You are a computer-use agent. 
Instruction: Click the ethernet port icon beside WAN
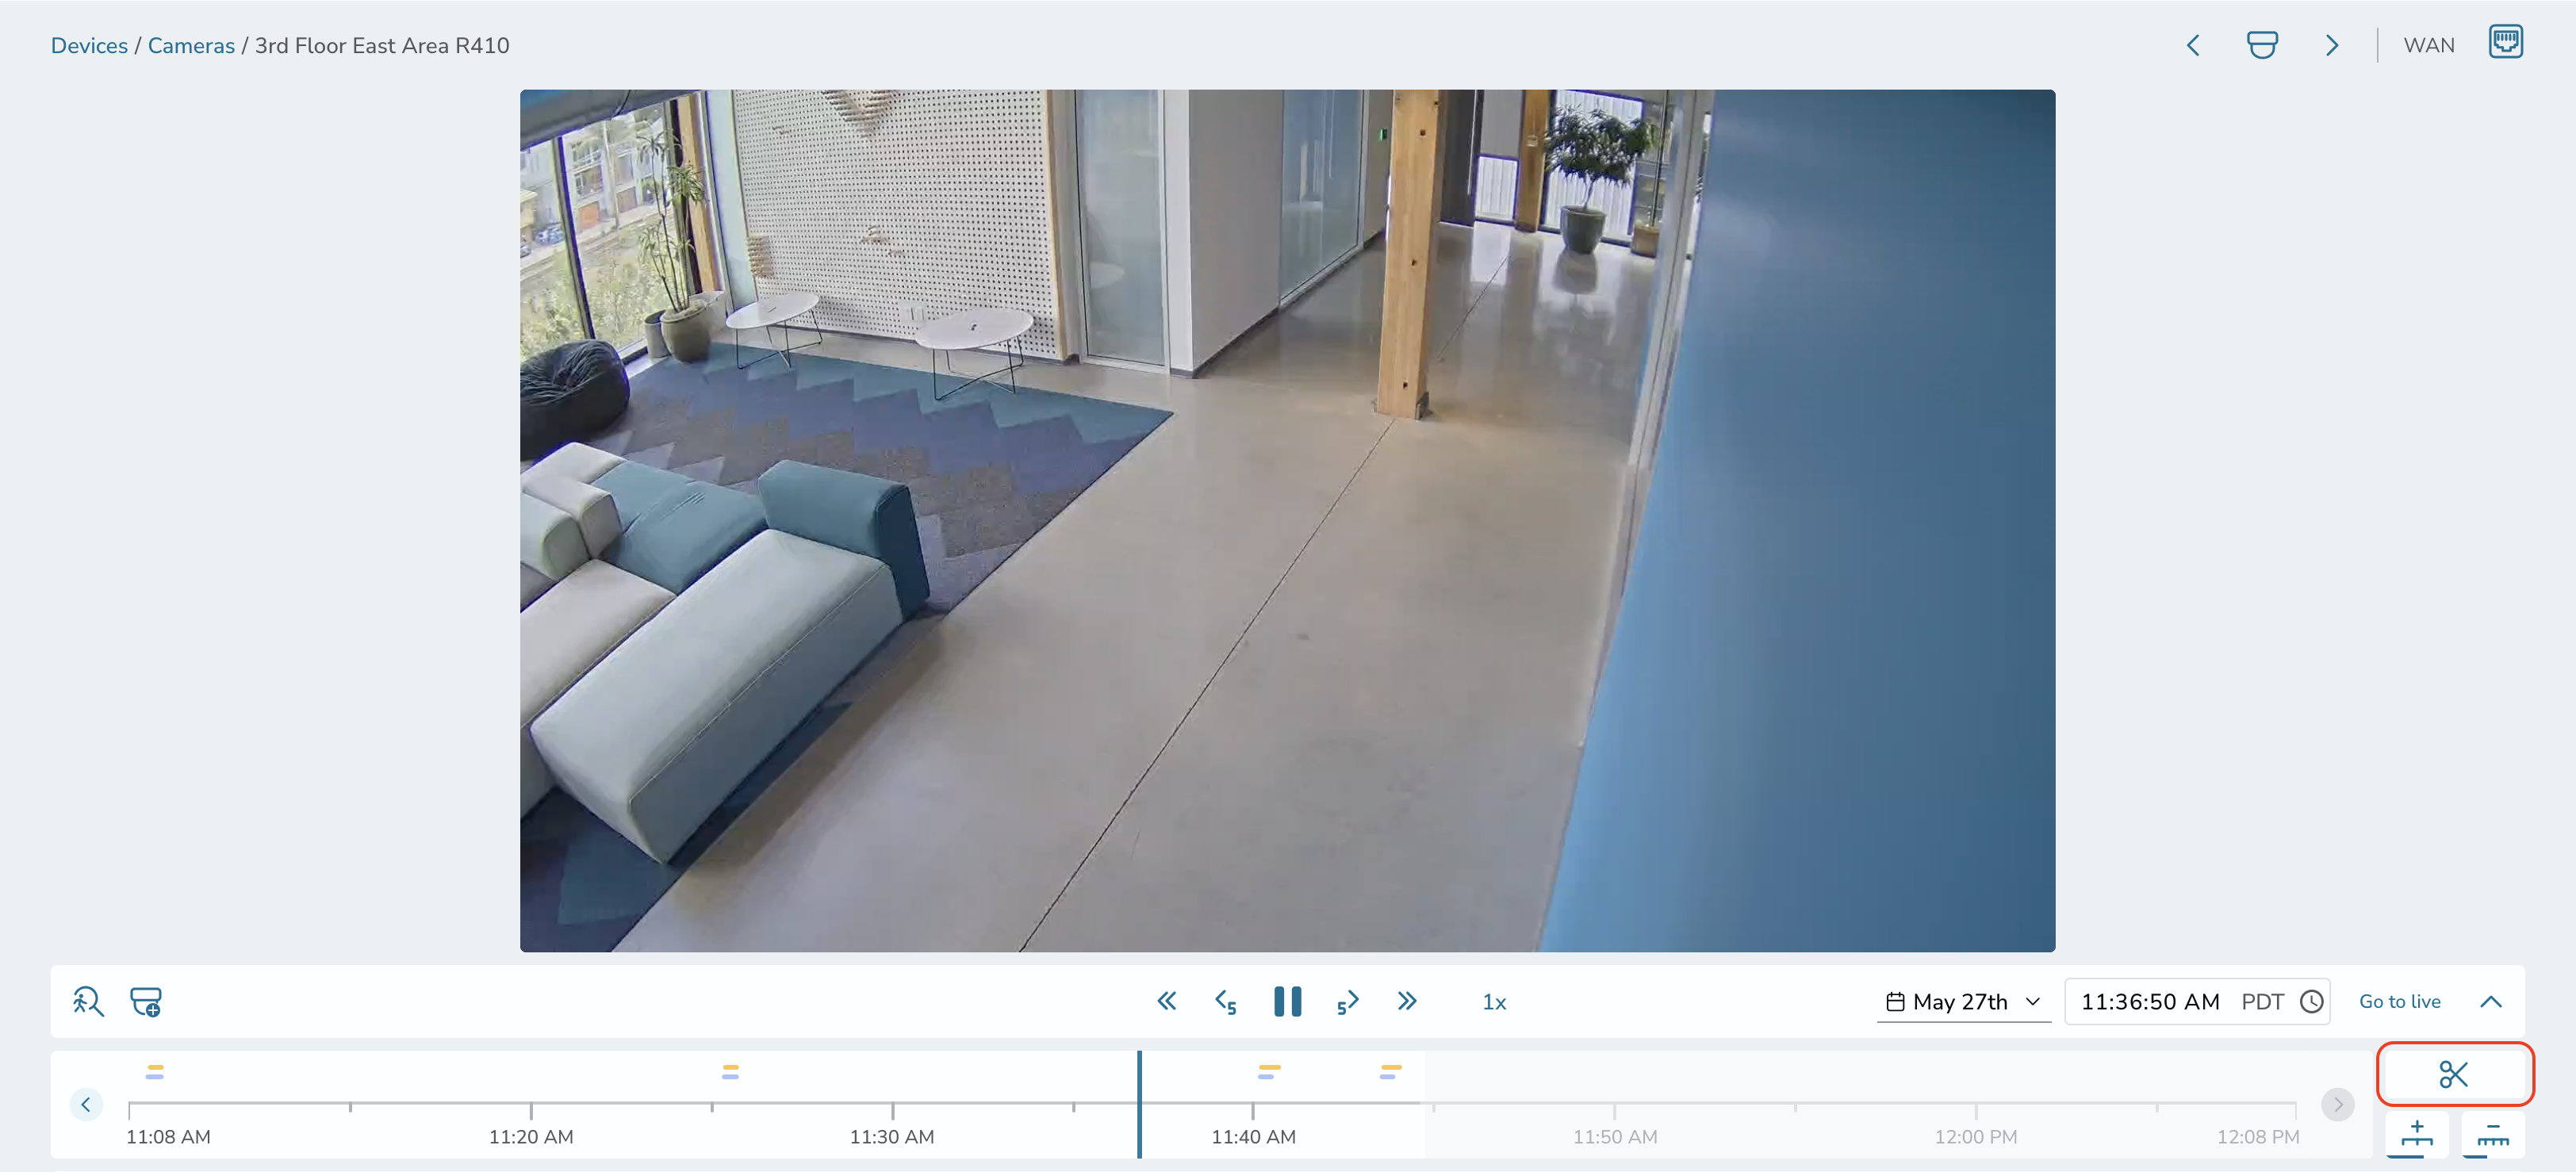tap(2505, 42)
